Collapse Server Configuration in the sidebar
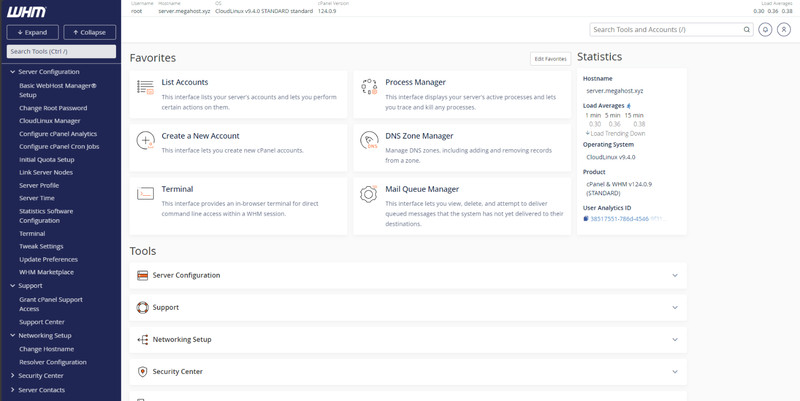The image size is (800, 401). tap(13, 72)
